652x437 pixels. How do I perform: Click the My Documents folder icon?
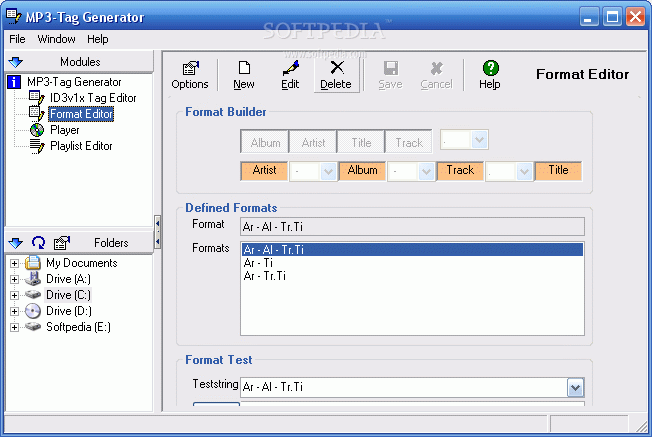[x=32, y=263]
